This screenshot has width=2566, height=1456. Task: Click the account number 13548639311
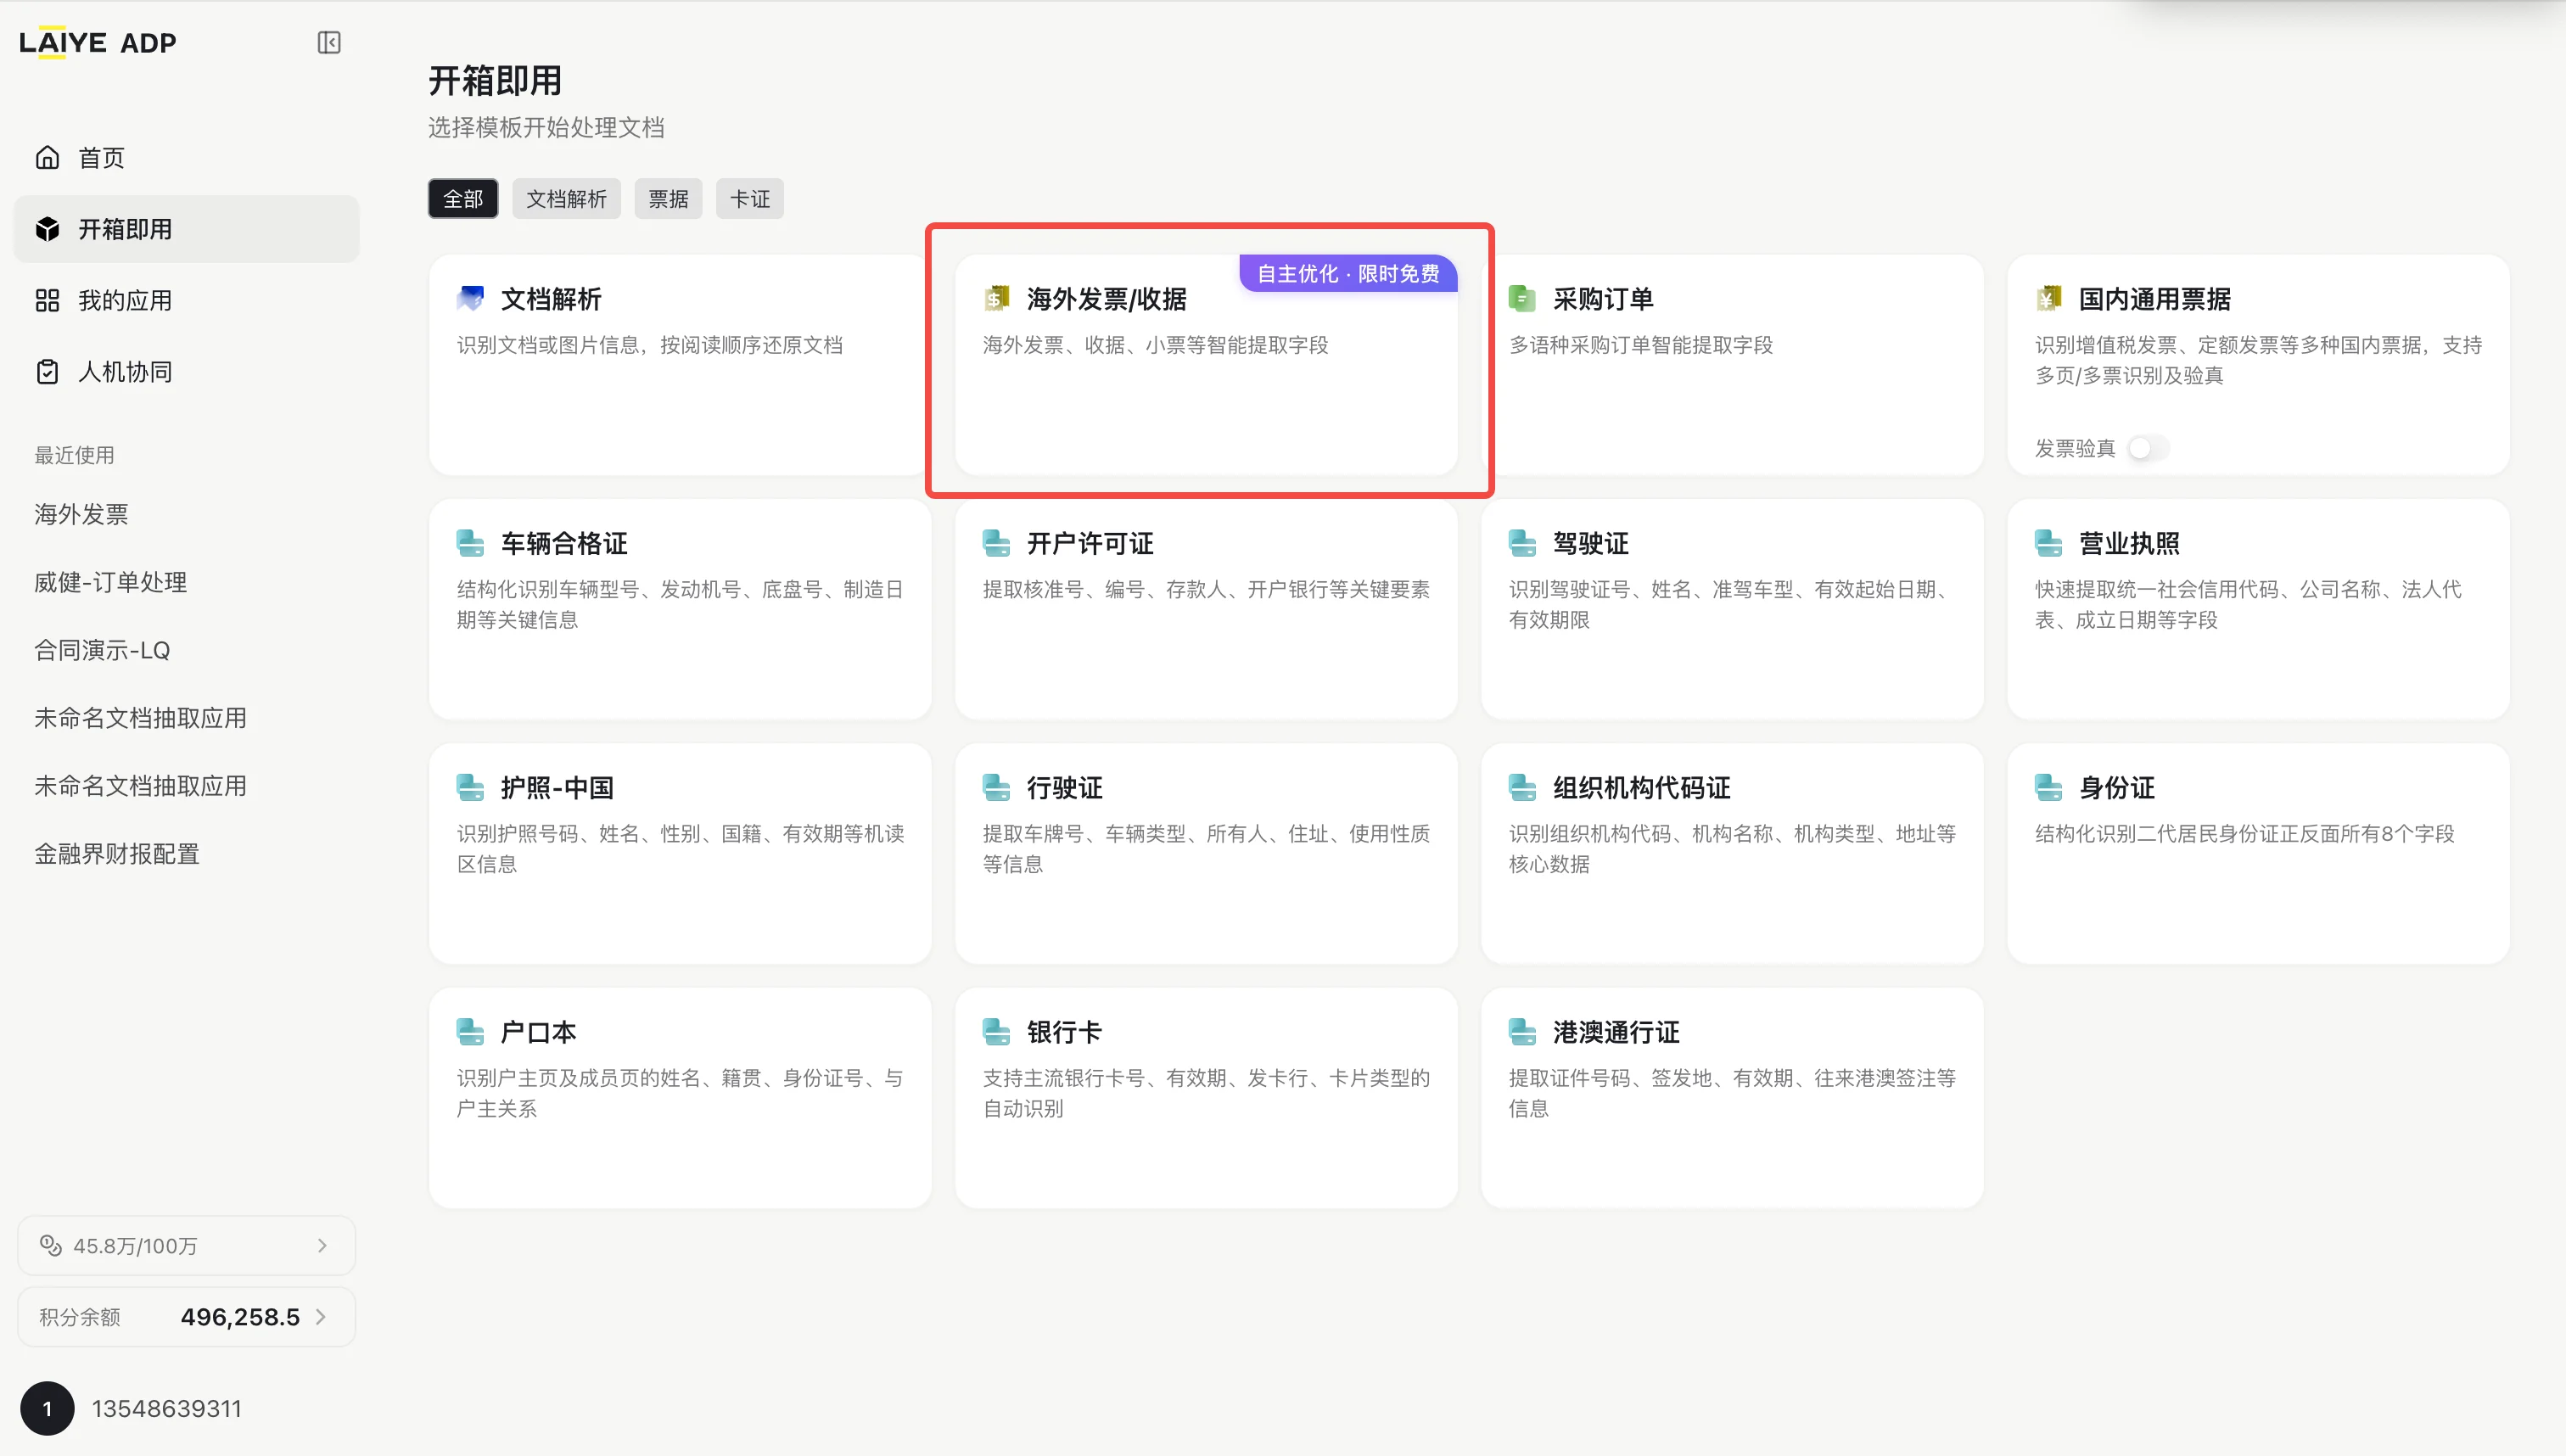point(167,1408)
